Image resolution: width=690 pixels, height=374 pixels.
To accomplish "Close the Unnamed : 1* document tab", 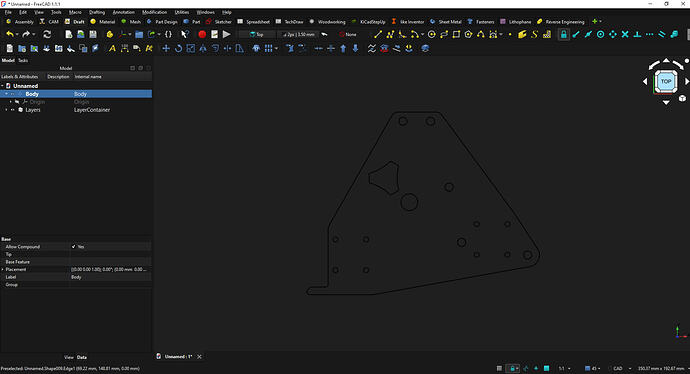I will pos(199,357).
